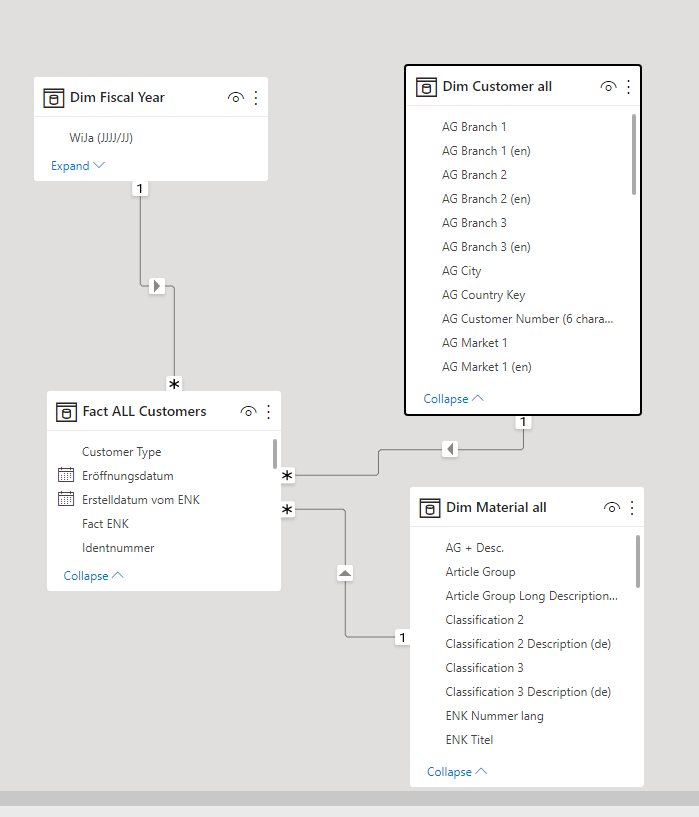Toggle visibility of Dim Fiscal Year table
Screen dimensions: 699x817
click(x=235, y=97)
